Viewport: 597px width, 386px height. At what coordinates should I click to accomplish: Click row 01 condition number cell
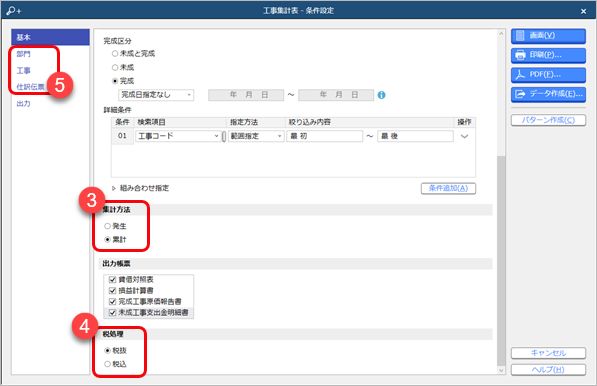coord(122,136)
